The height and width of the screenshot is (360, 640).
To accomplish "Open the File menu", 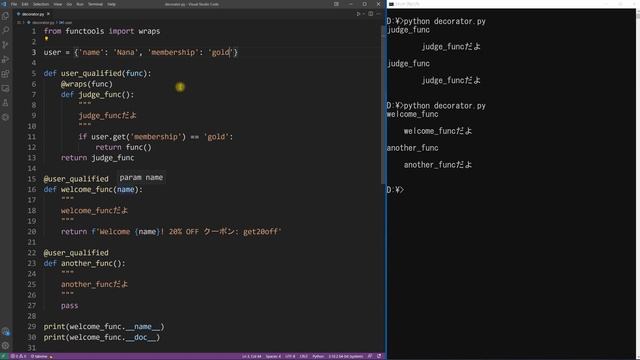I will 14,4.
